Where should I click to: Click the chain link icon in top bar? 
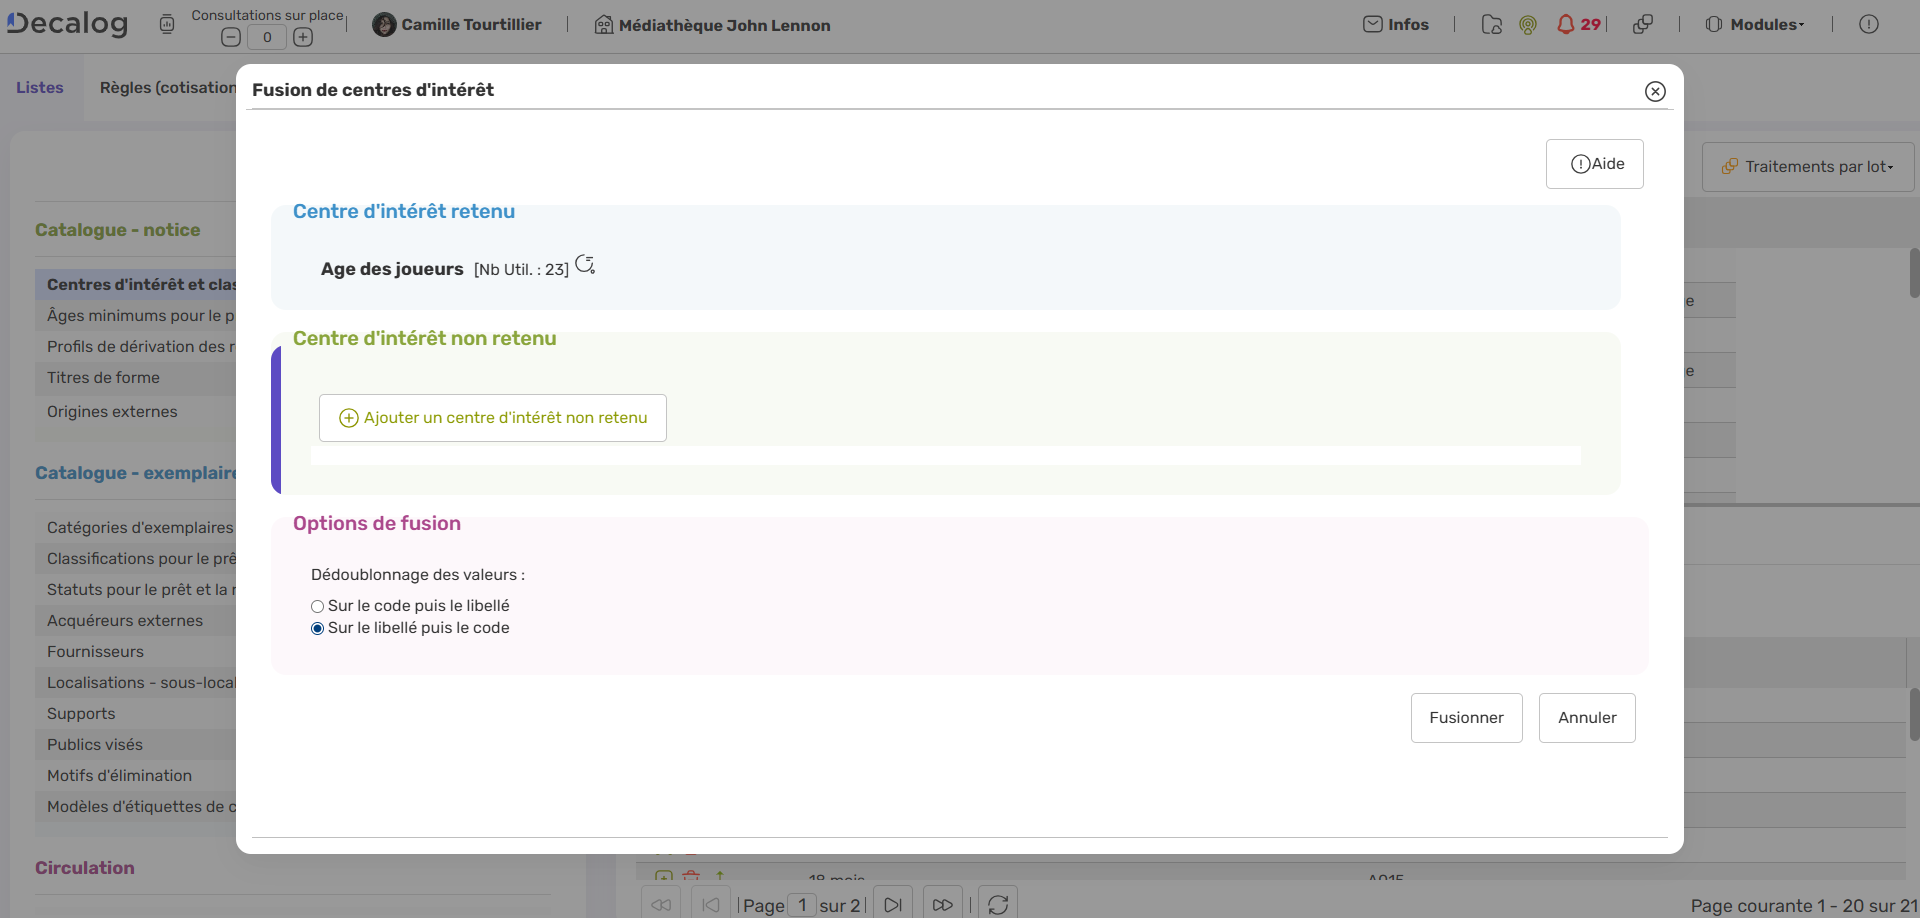coord(1643,24)
